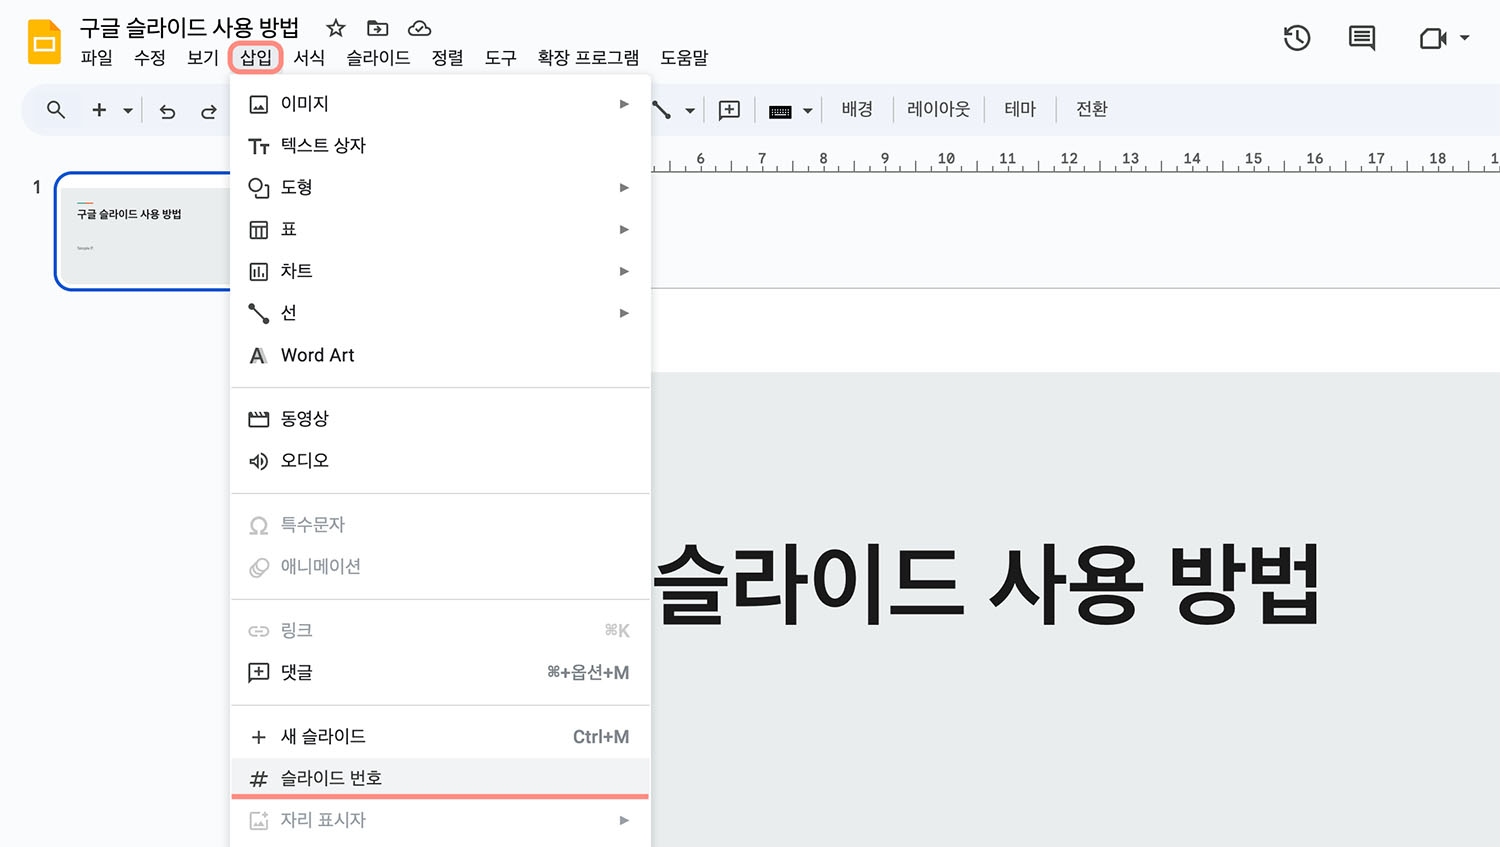Expand input tools dropdown arrow
The image size is (1500, 847).
(x=808, y=111)
